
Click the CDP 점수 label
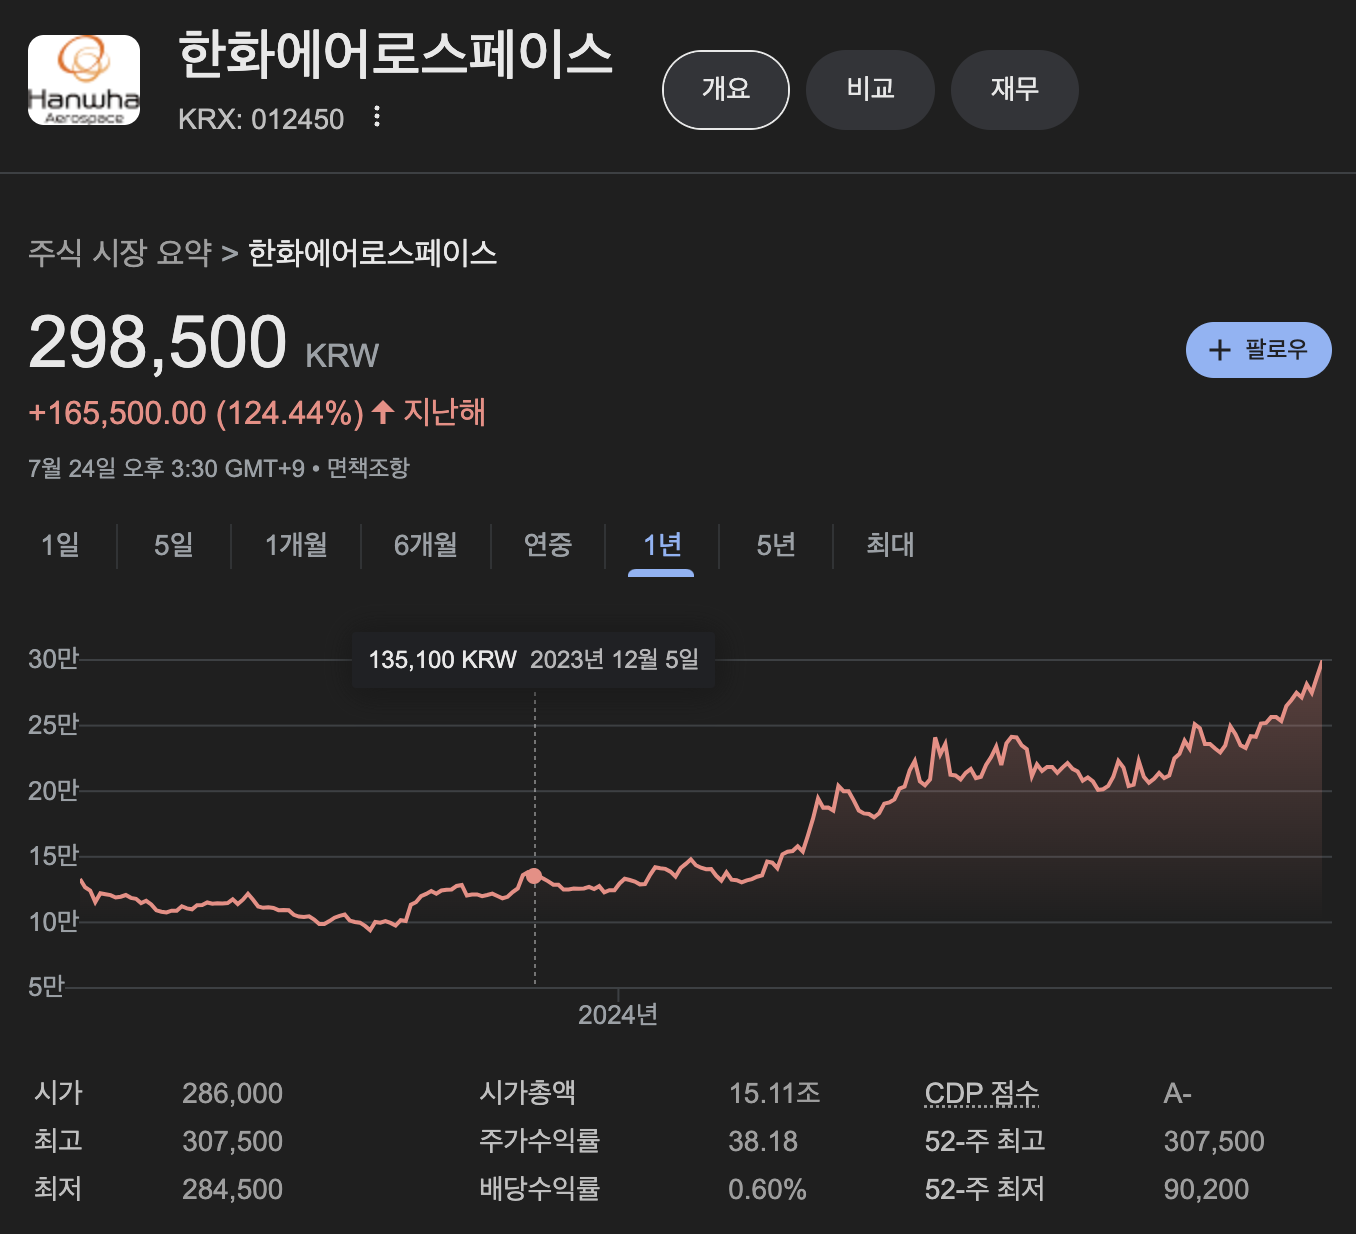click(982, 1093)
